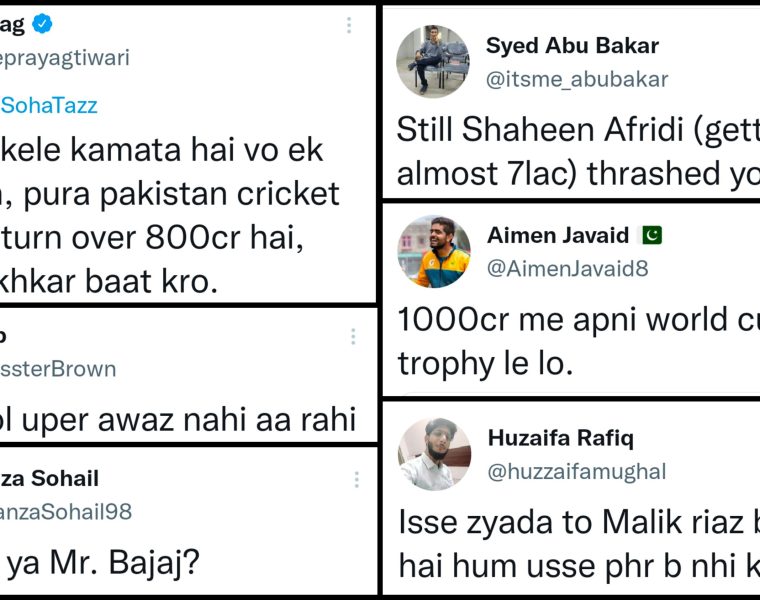Click the @huzzaifamughal handle
Screen dimensions: 760x600
pyautogui.click(x=576, y=471)
